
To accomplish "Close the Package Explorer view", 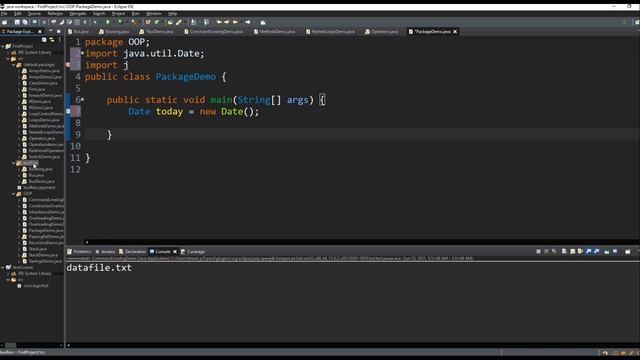I will (40, 31).
